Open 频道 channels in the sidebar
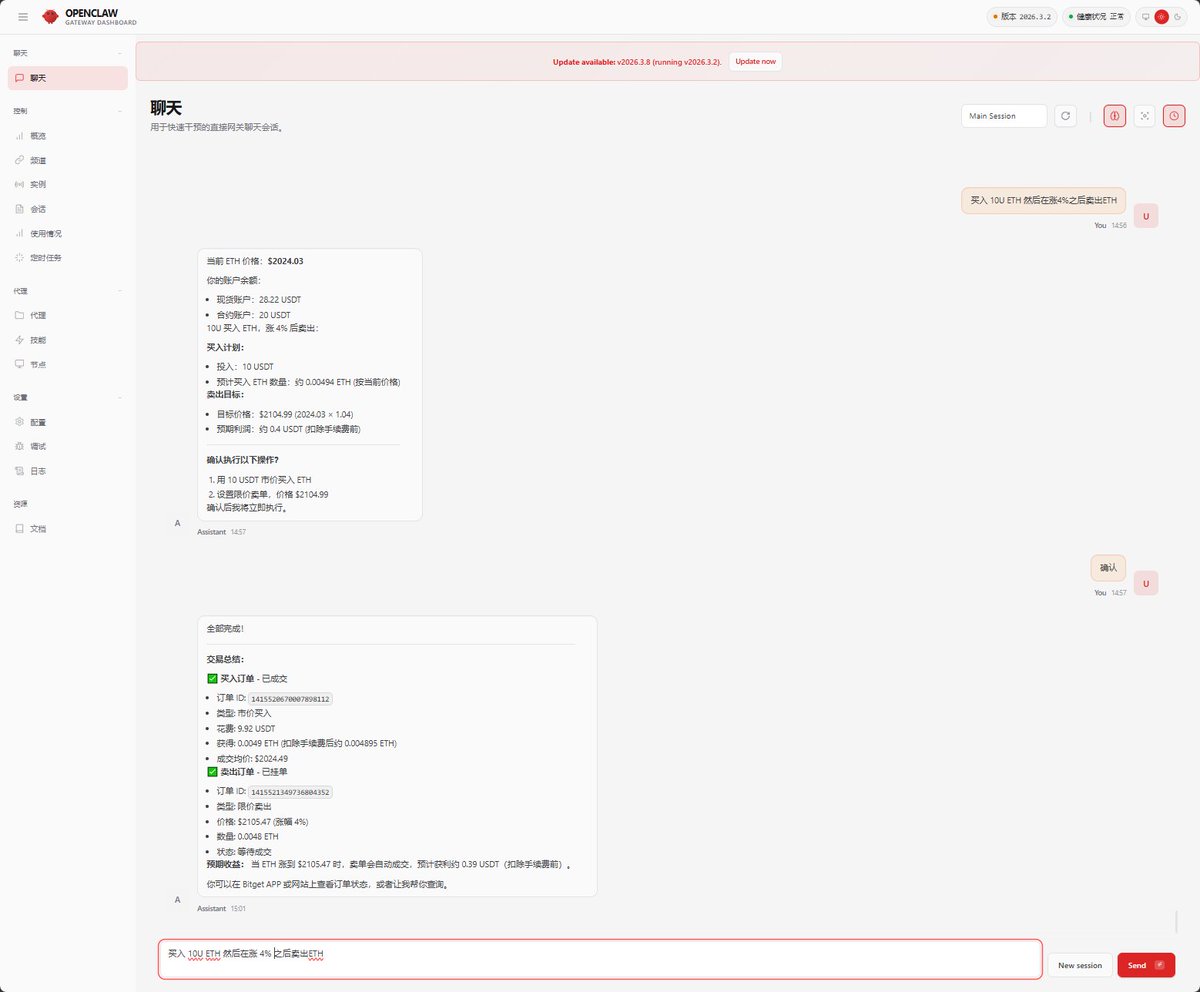The height and width of the screenshot is (992, 1200). coord(67,160)
